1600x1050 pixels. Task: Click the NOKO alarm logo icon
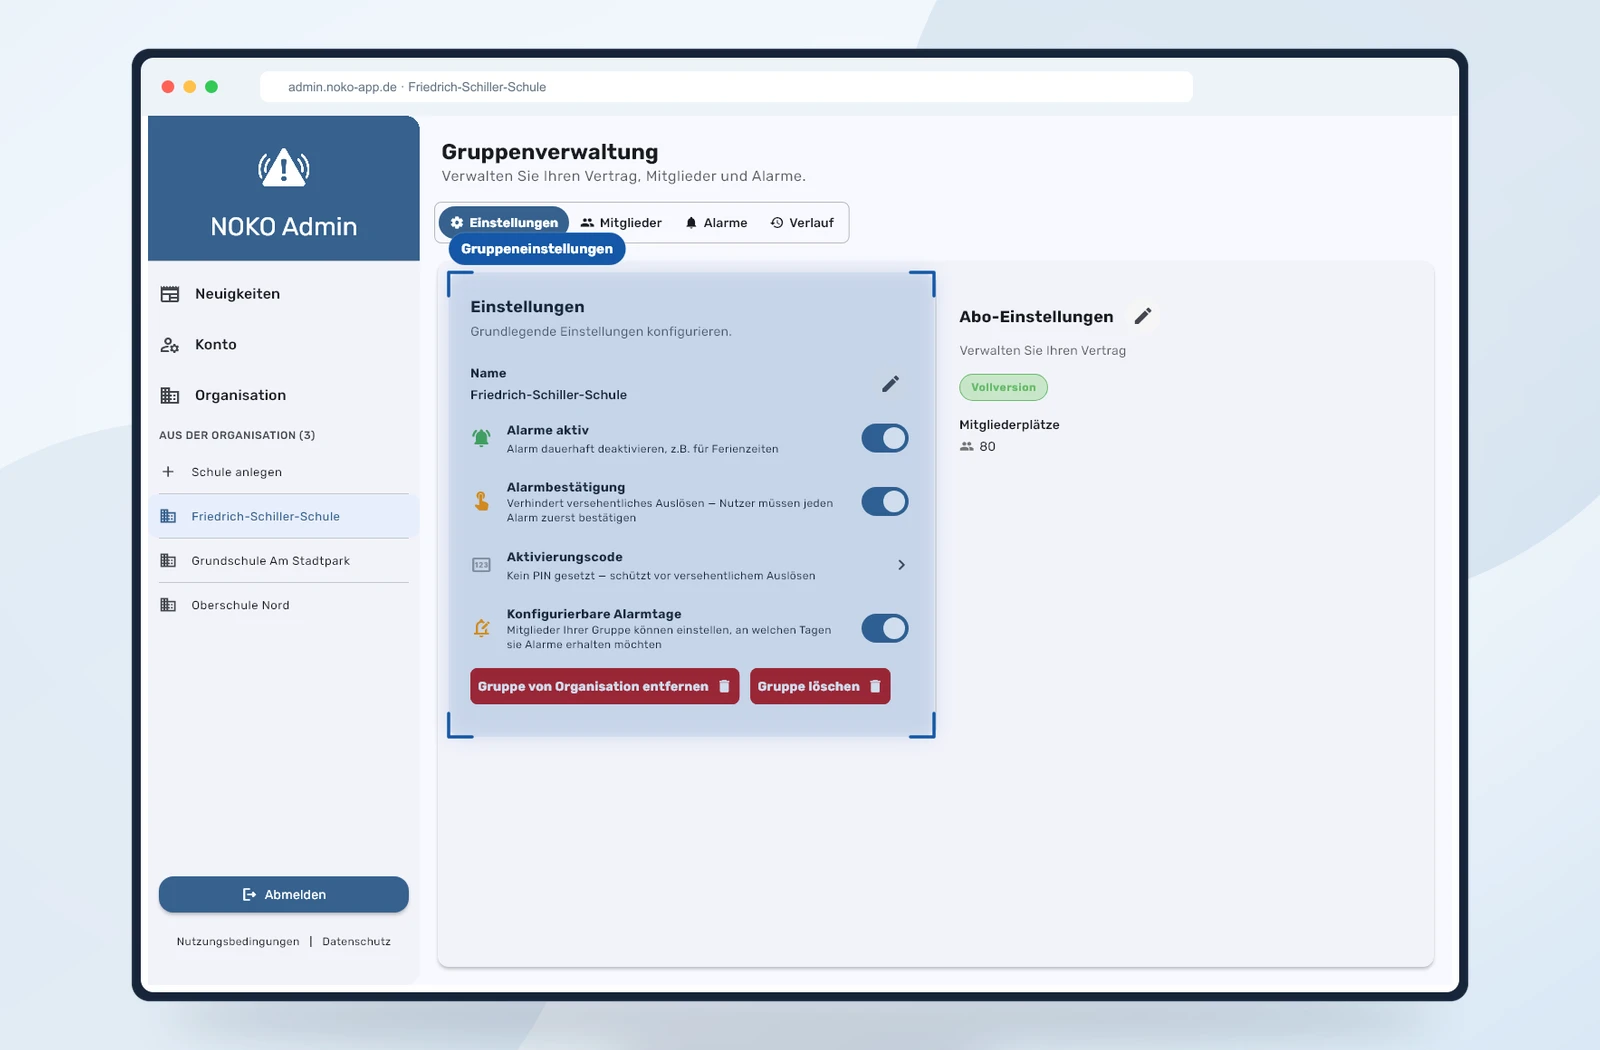[284, 167]
